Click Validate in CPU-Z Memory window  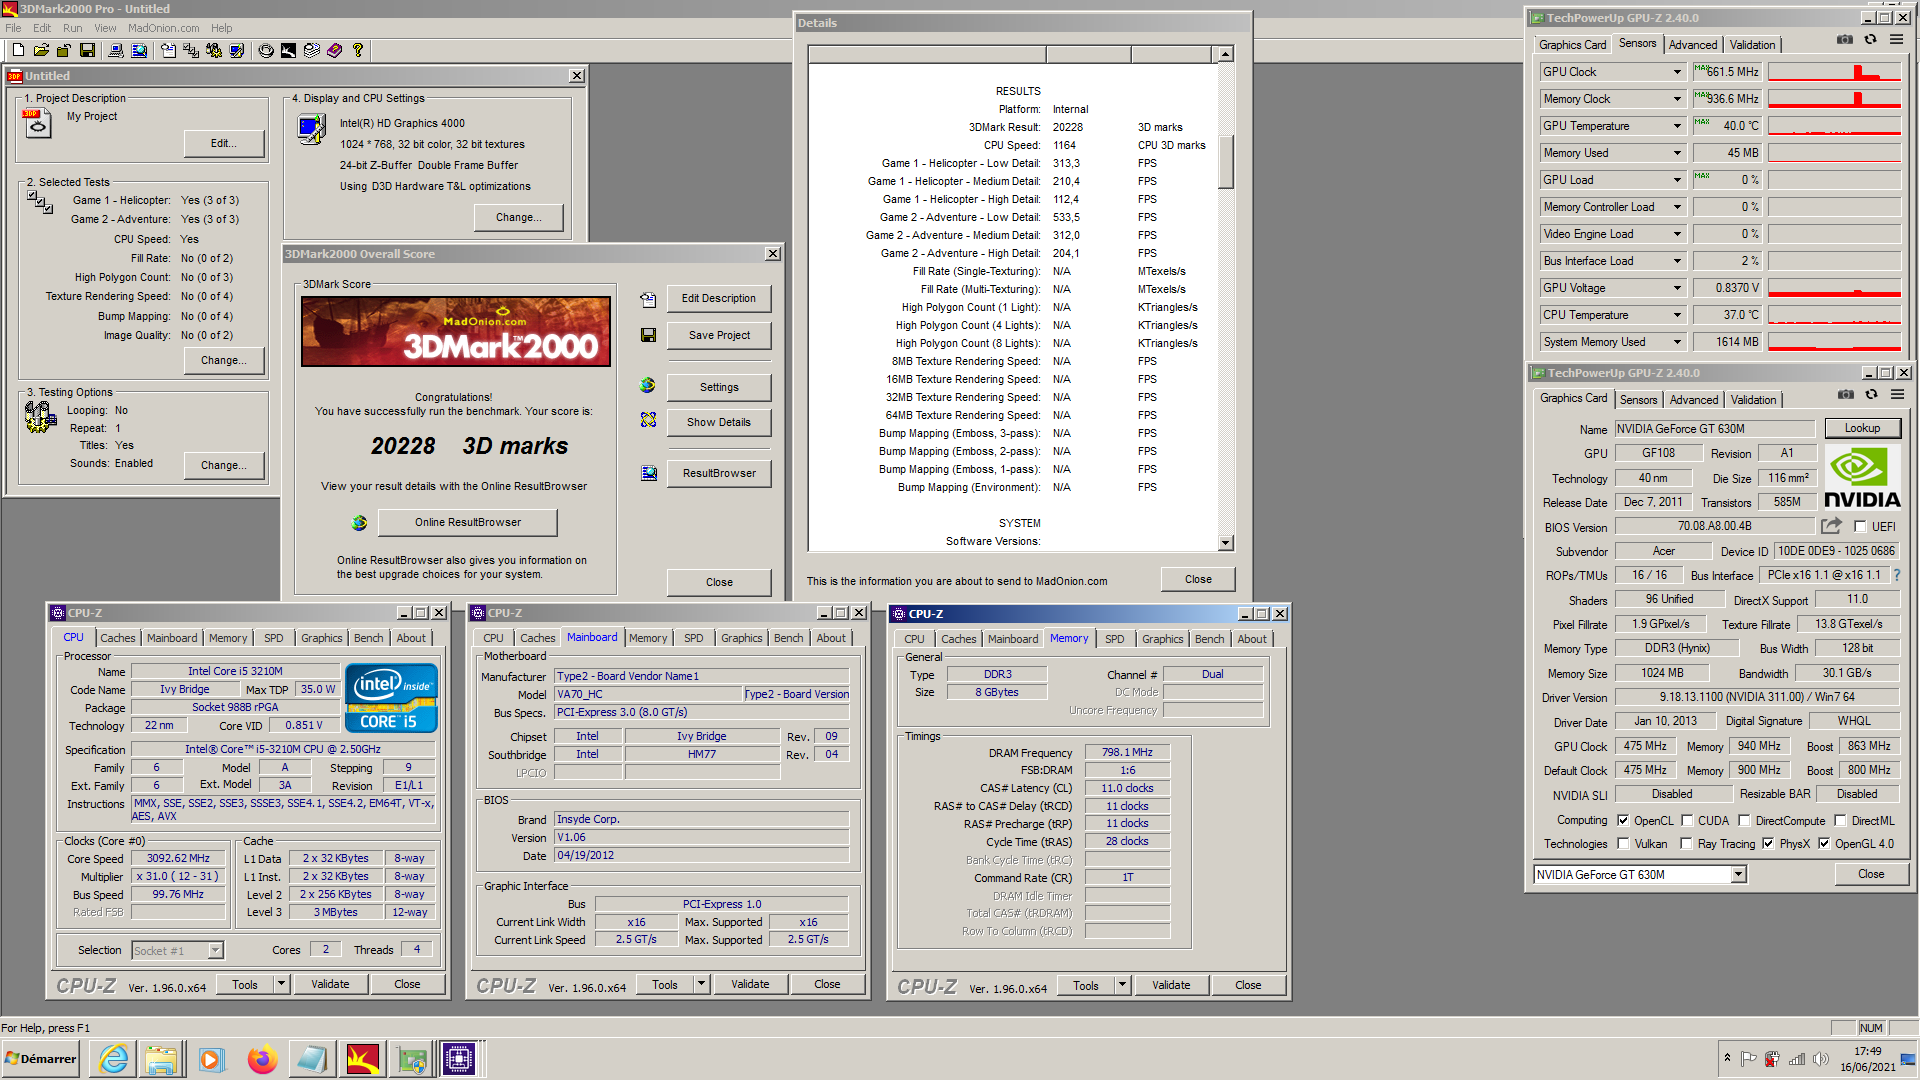[1171, 985]
